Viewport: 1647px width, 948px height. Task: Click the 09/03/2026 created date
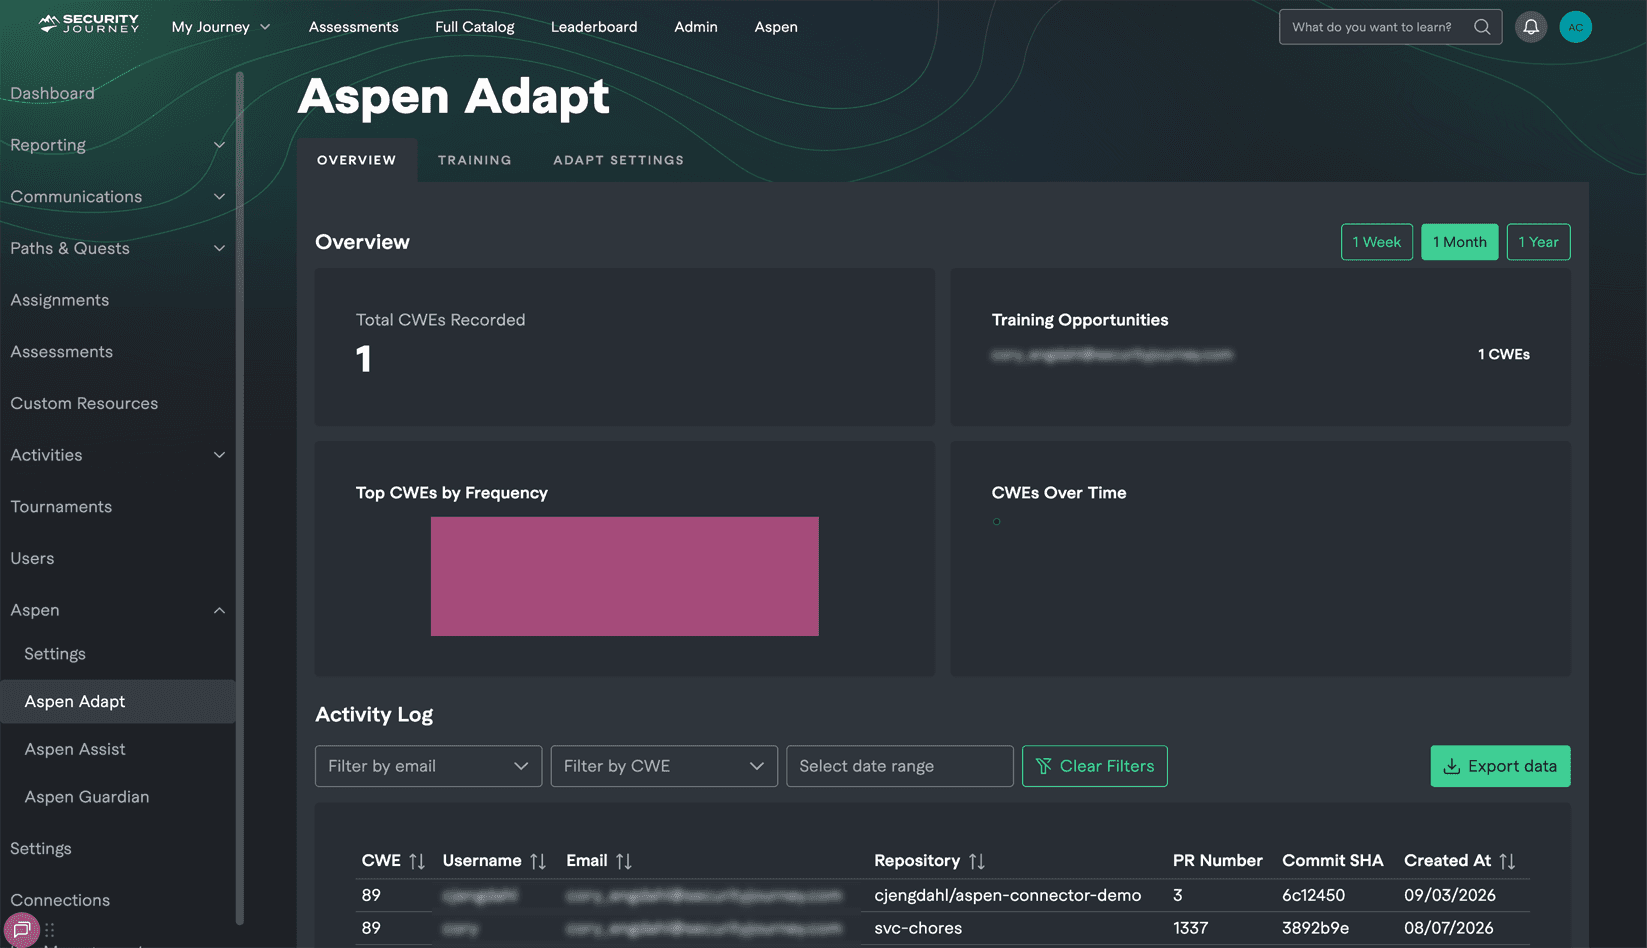point(1450,895)
